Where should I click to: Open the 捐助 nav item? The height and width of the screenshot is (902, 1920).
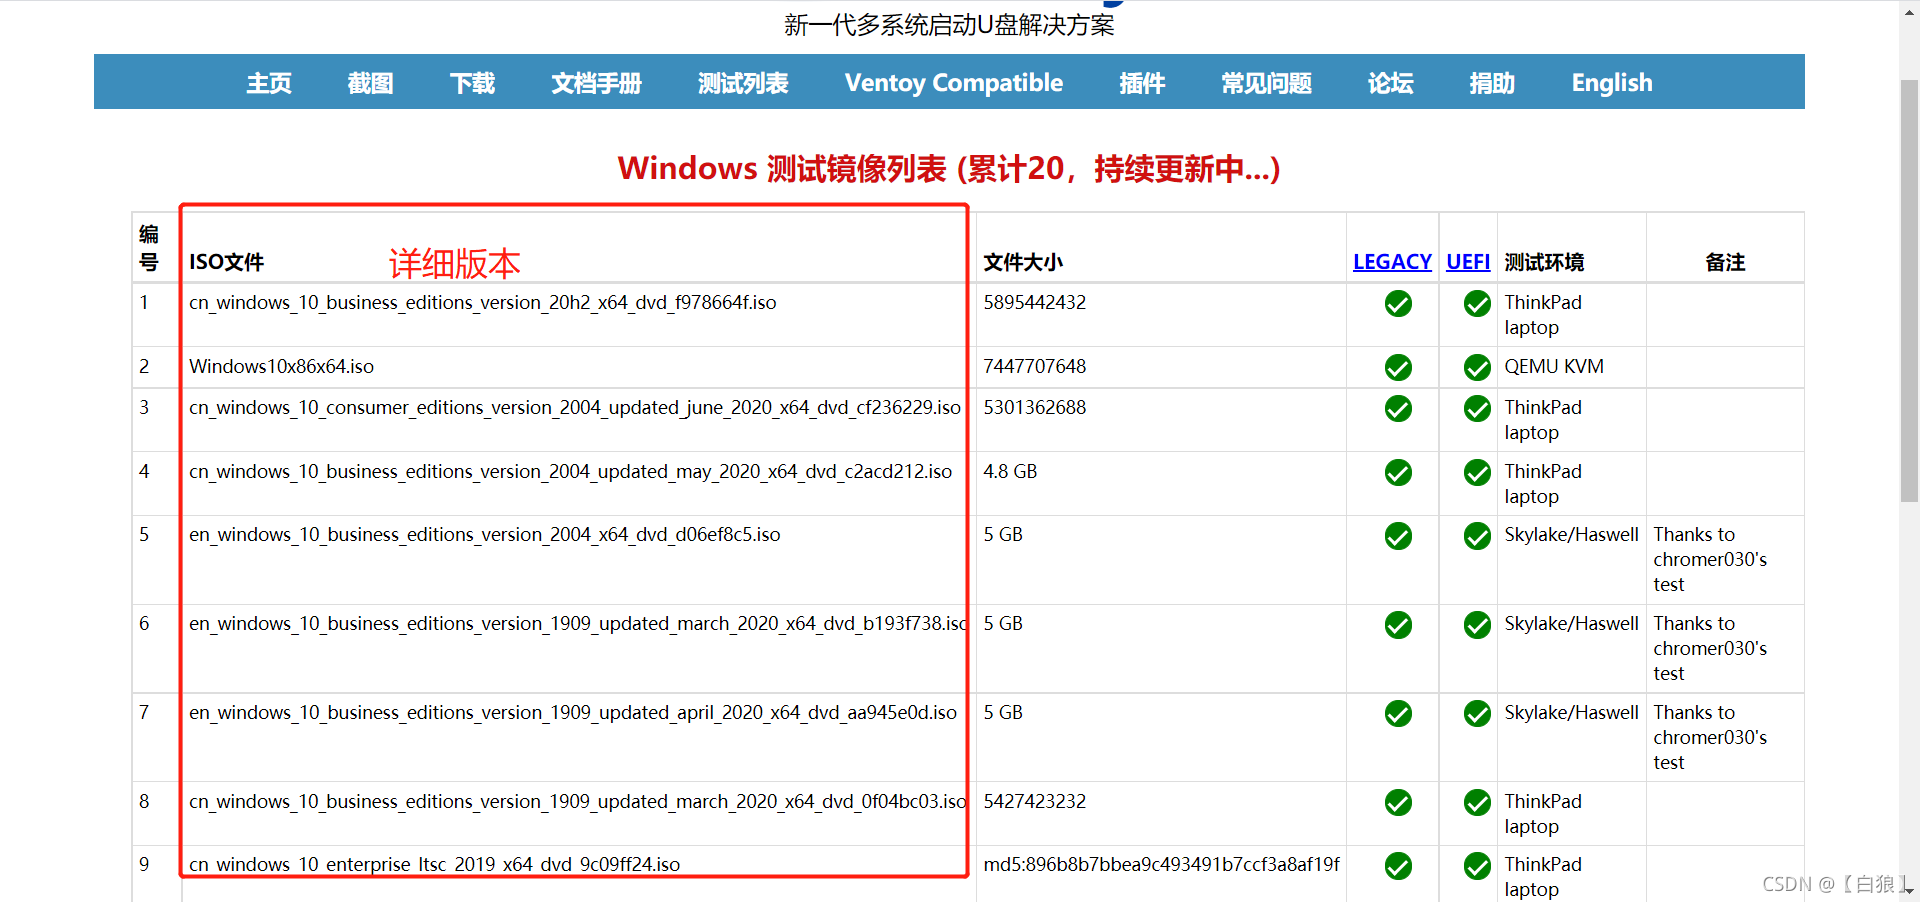[1492, 83]
